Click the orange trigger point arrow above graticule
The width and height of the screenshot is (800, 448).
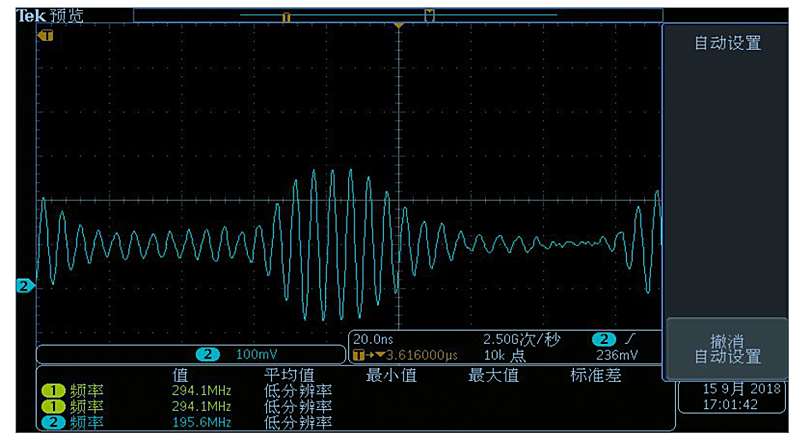pos(398,23)
